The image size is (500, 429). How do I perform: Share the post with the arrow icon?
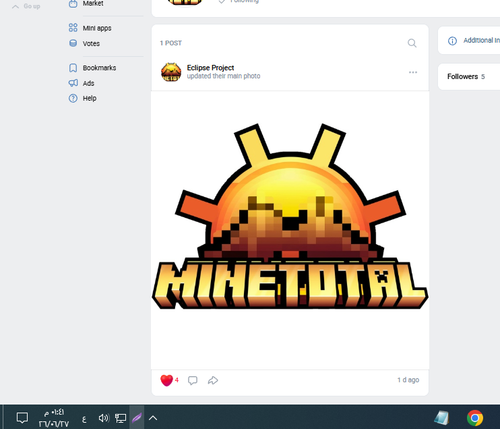pyautogui.click(x=213, y=380)
